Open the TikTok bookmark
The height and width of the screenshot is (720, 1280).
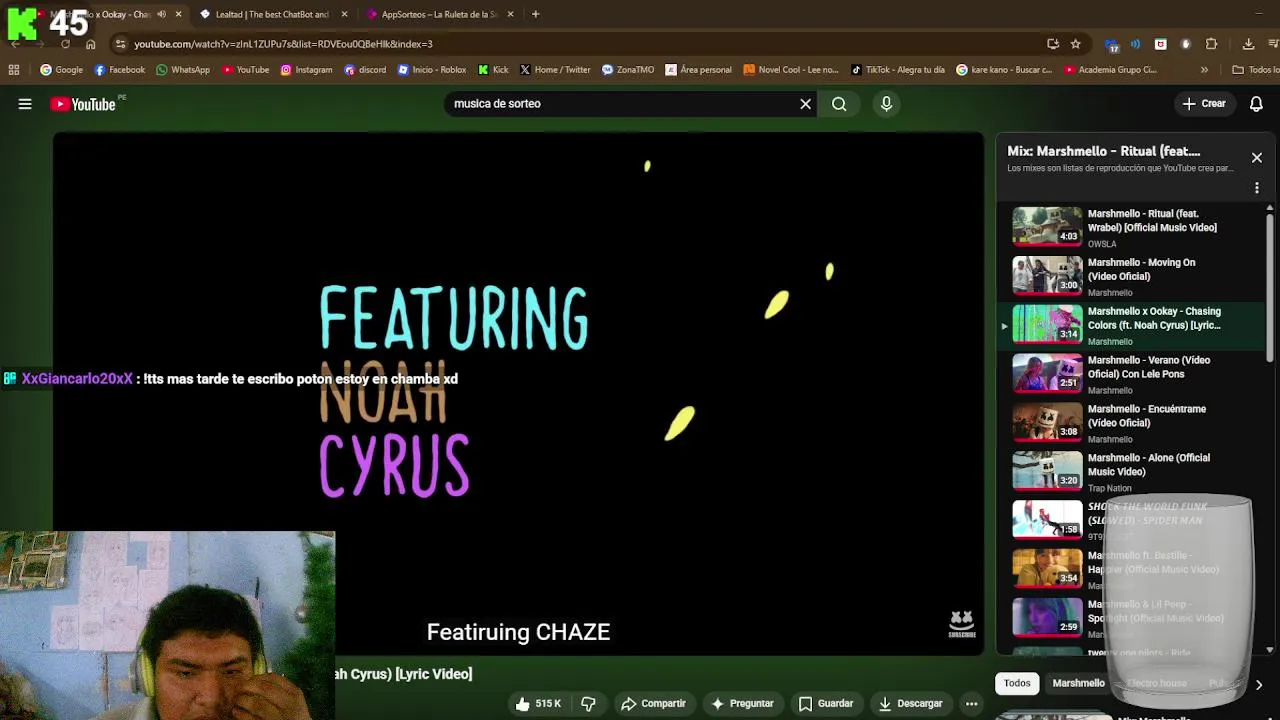[898, 70]
